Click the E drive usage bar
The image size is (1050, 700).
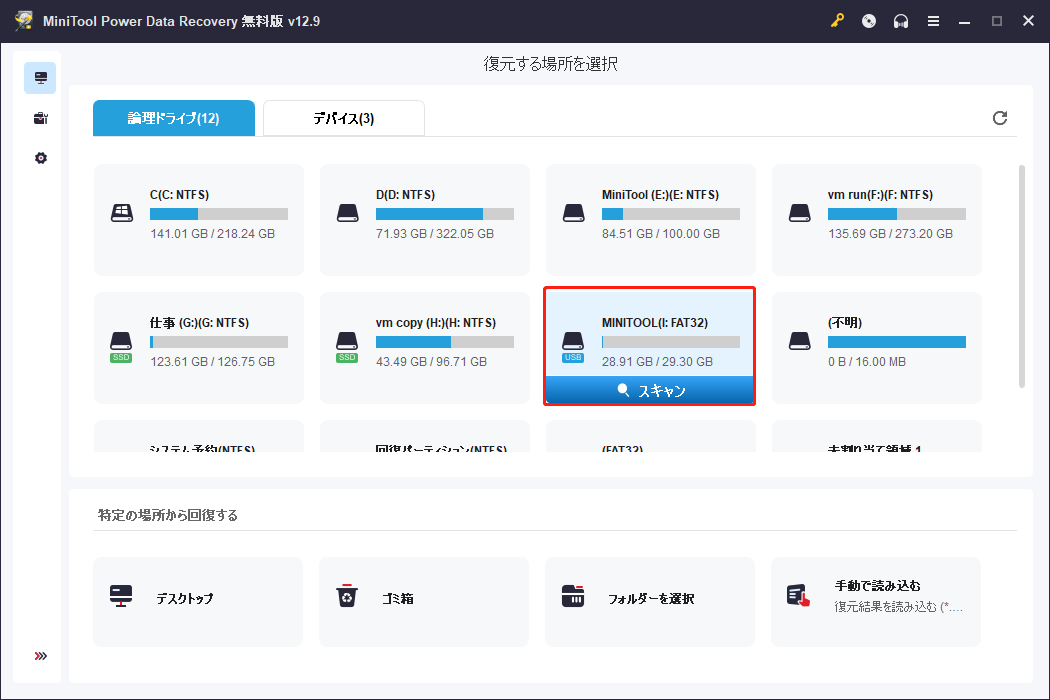671,214
